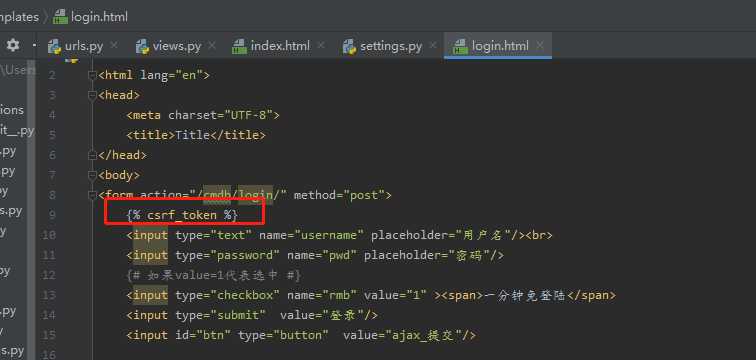
Task: Close the settings.py tab
Action: point(432,45)
